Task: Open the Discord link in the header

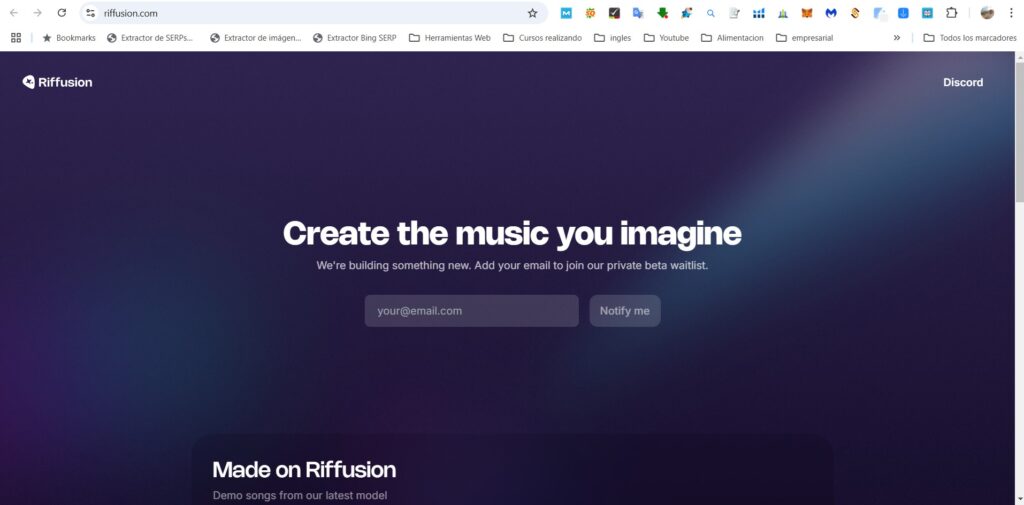Action: coord(963,82)
